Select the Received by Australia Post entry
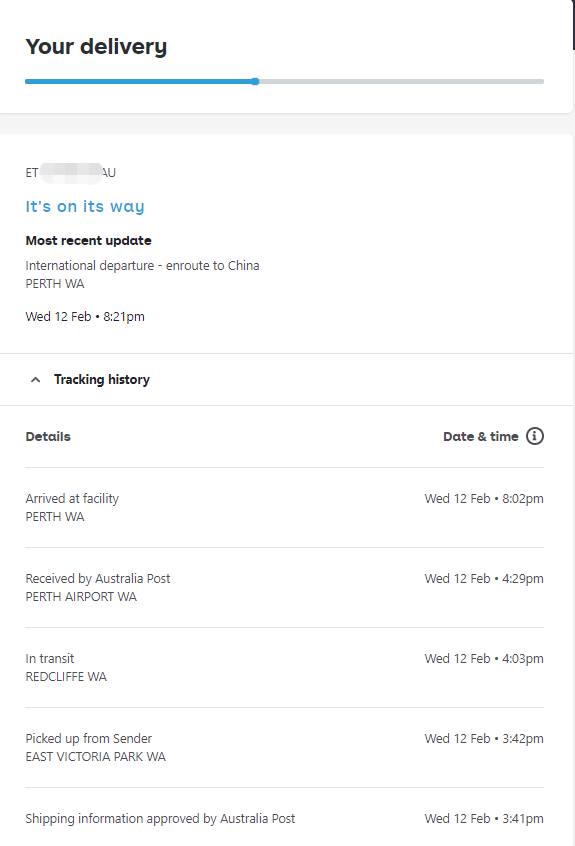 click(x=284, y=587)
